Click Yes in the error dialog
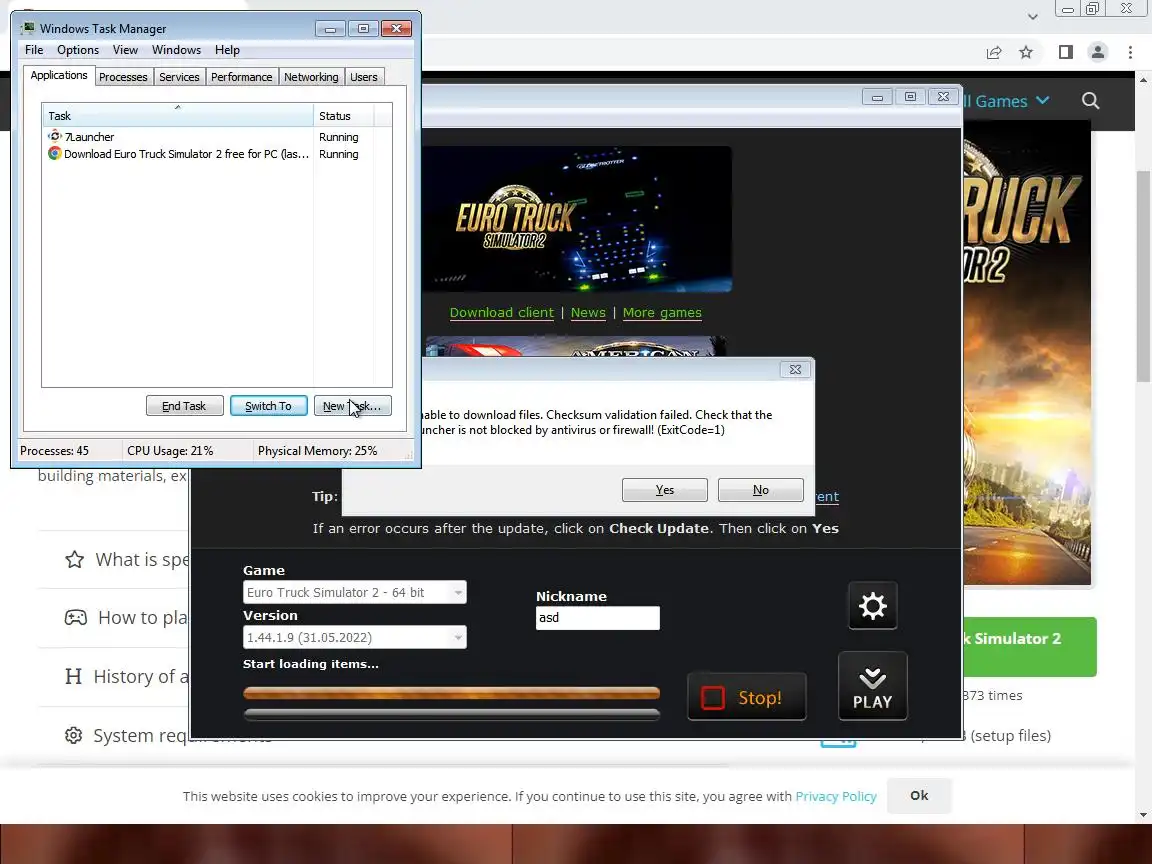Viewport: 1152px width, 864px height. pos(665,490)
